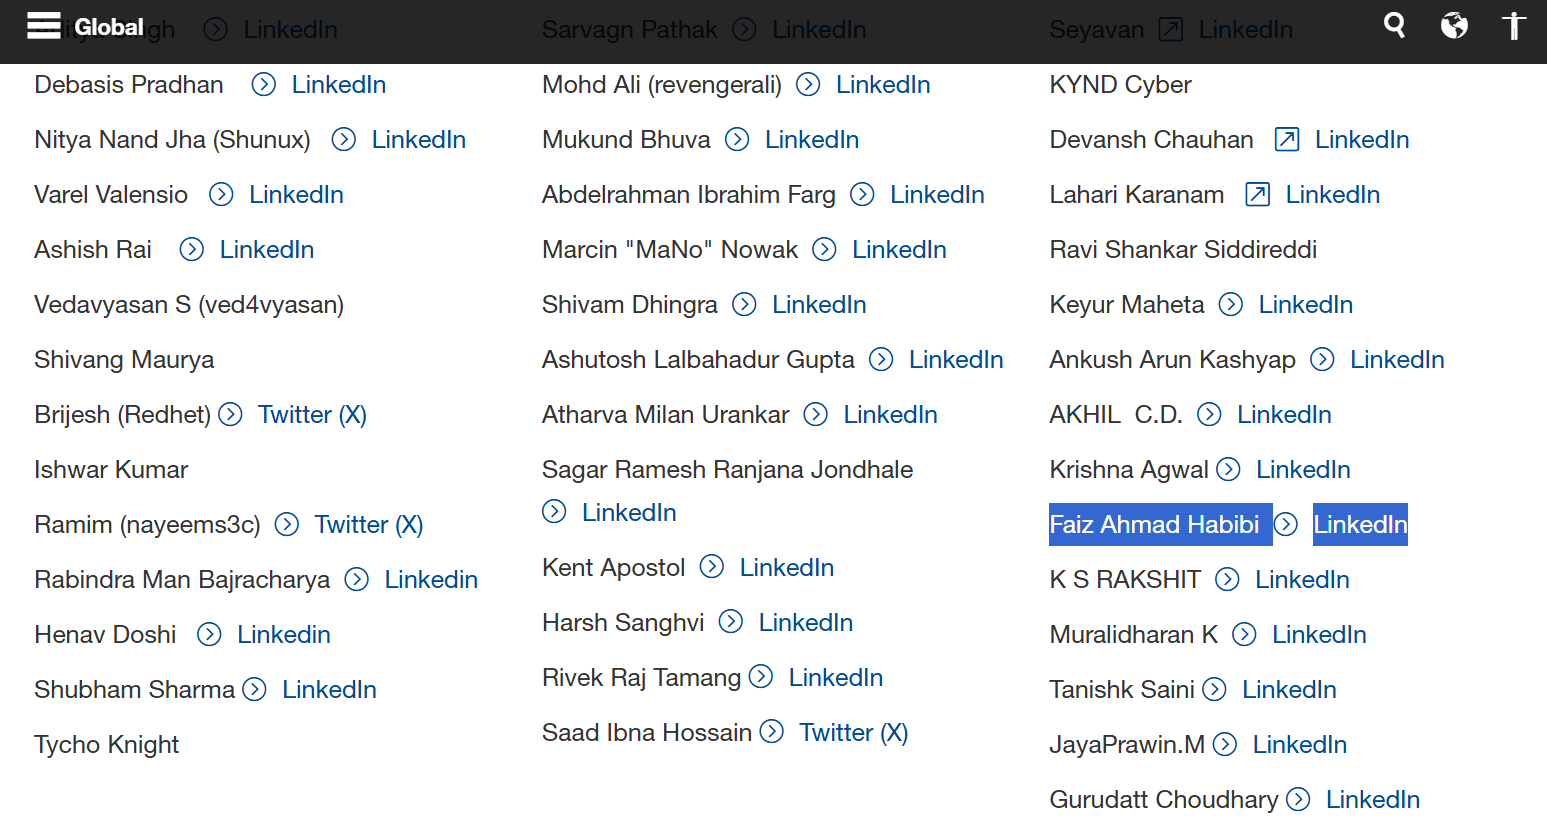Open Keyur Maheta's LinkedIn link
This screenshot has width=1547, height=826.
click(x=1305, y=305)
